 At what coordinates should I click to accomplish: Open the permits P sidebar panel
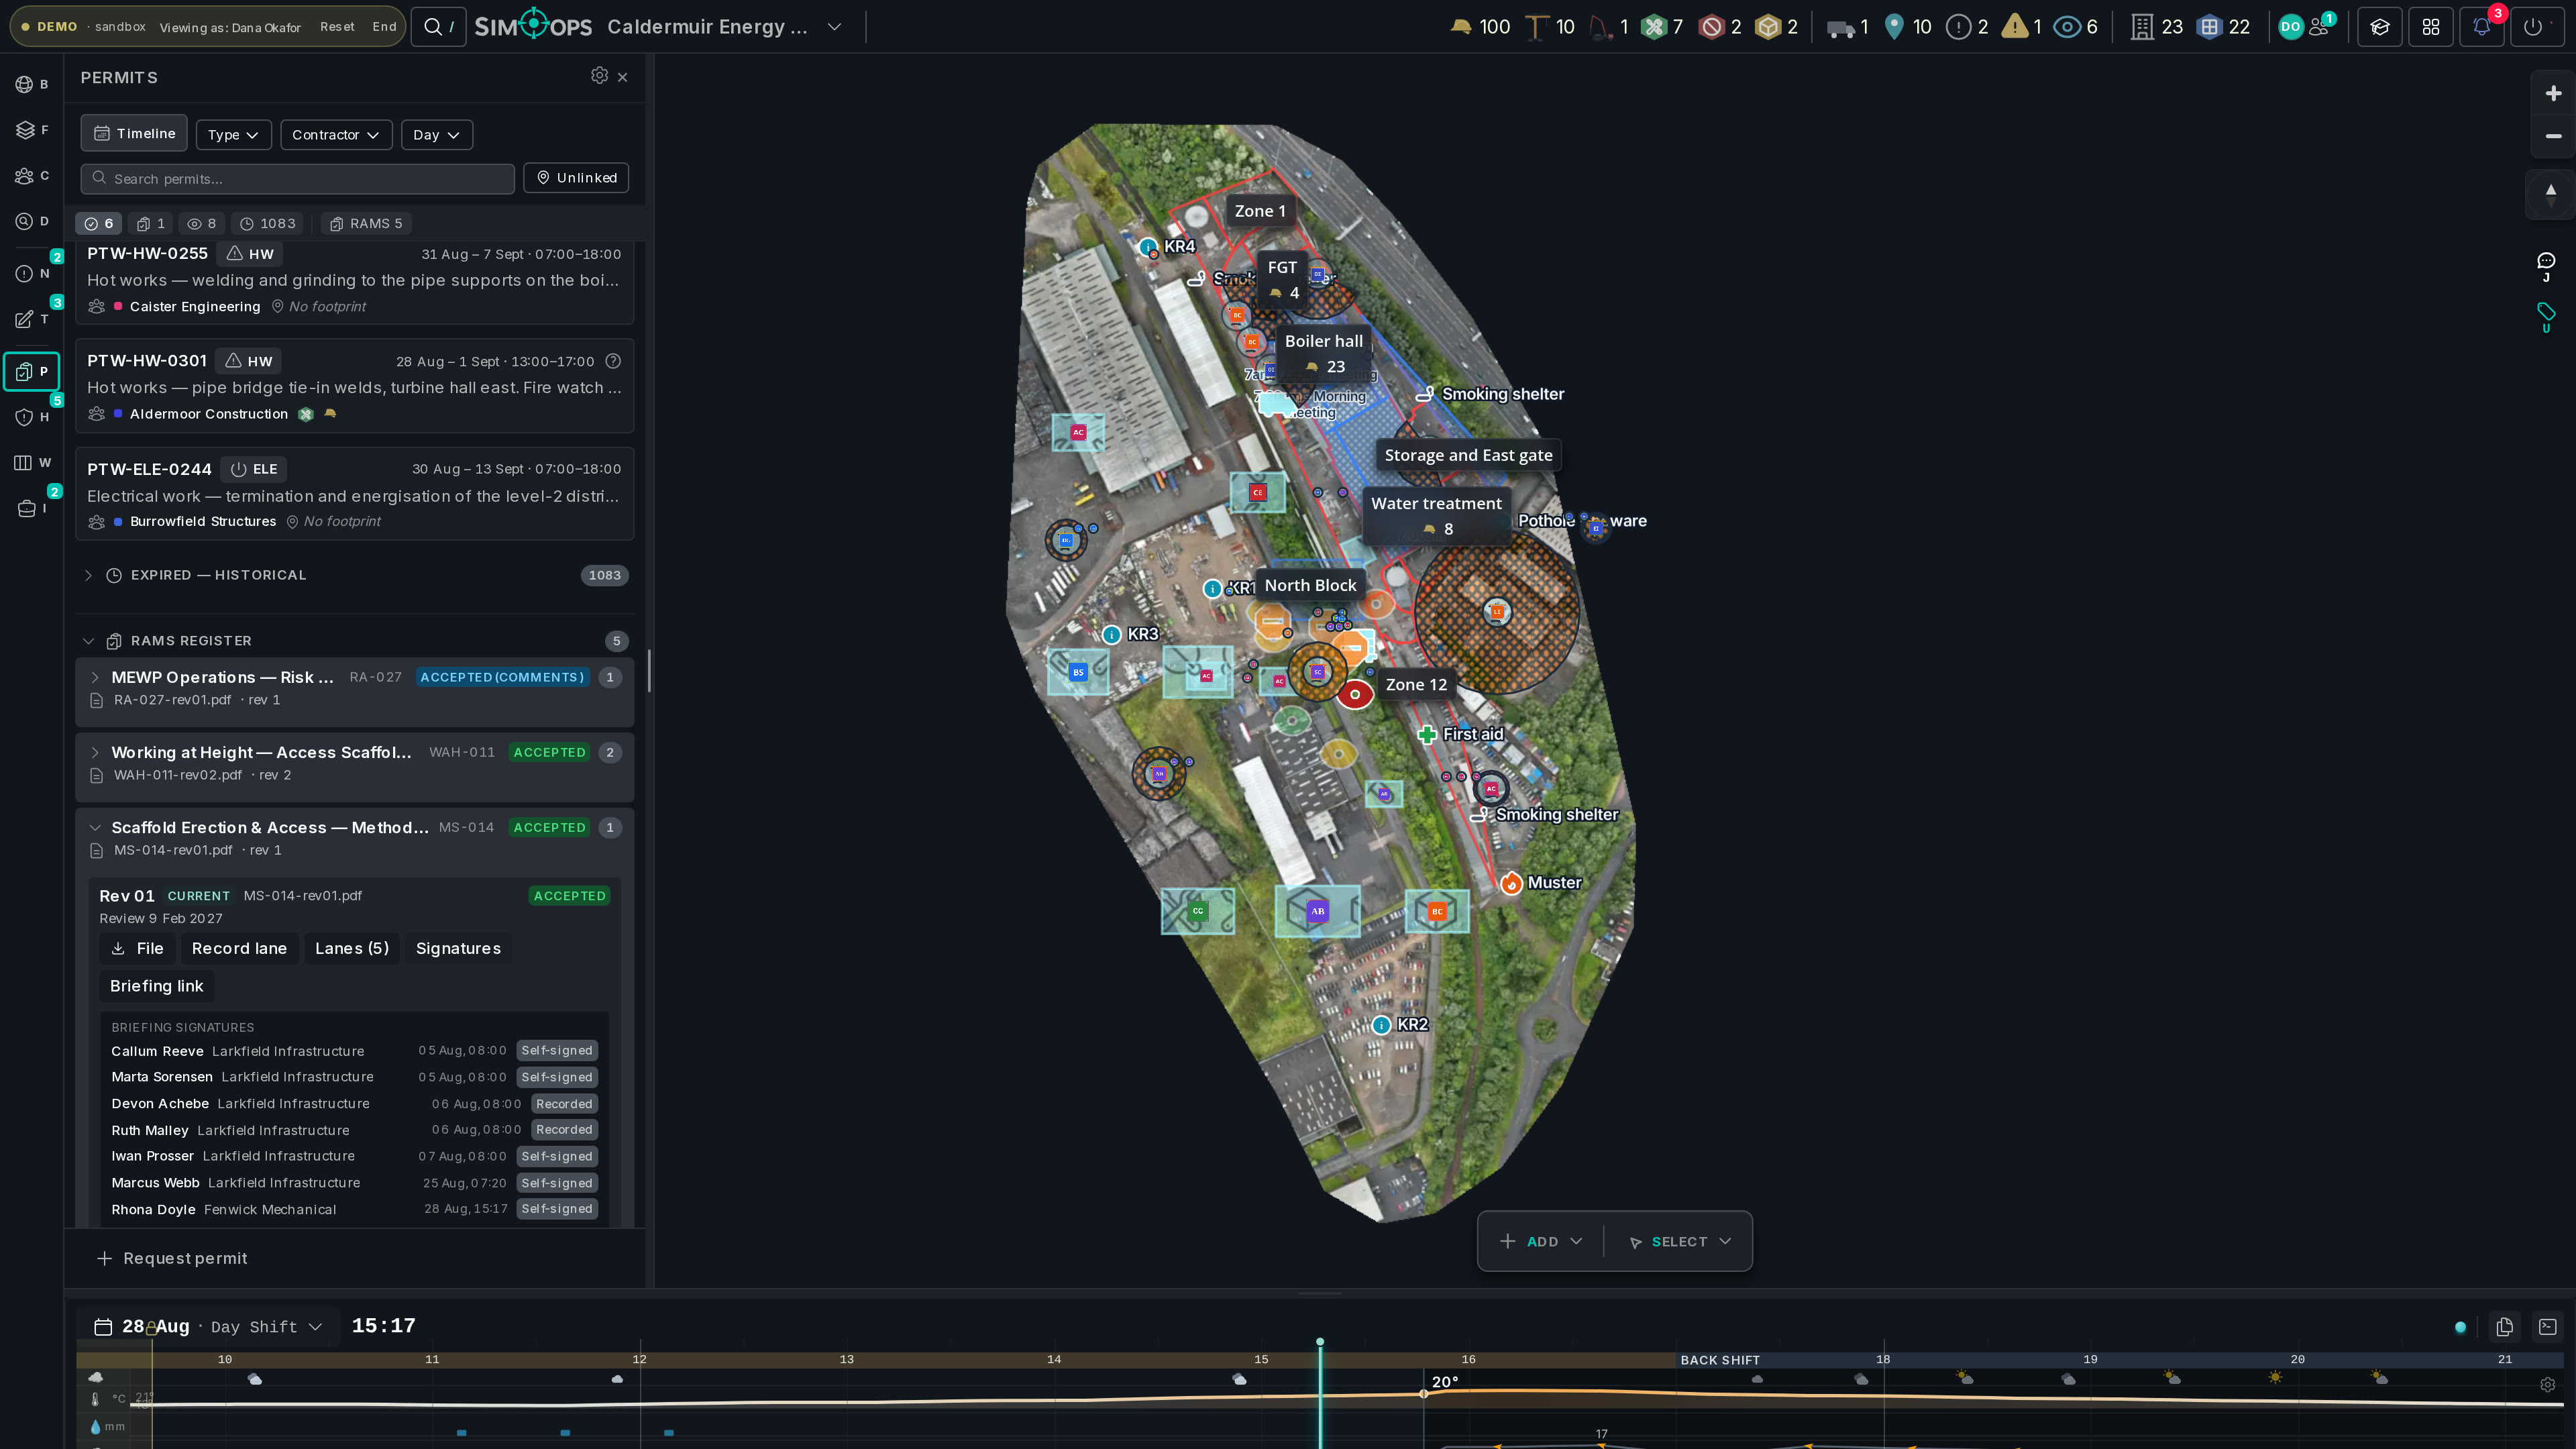[x=32, y=371]
